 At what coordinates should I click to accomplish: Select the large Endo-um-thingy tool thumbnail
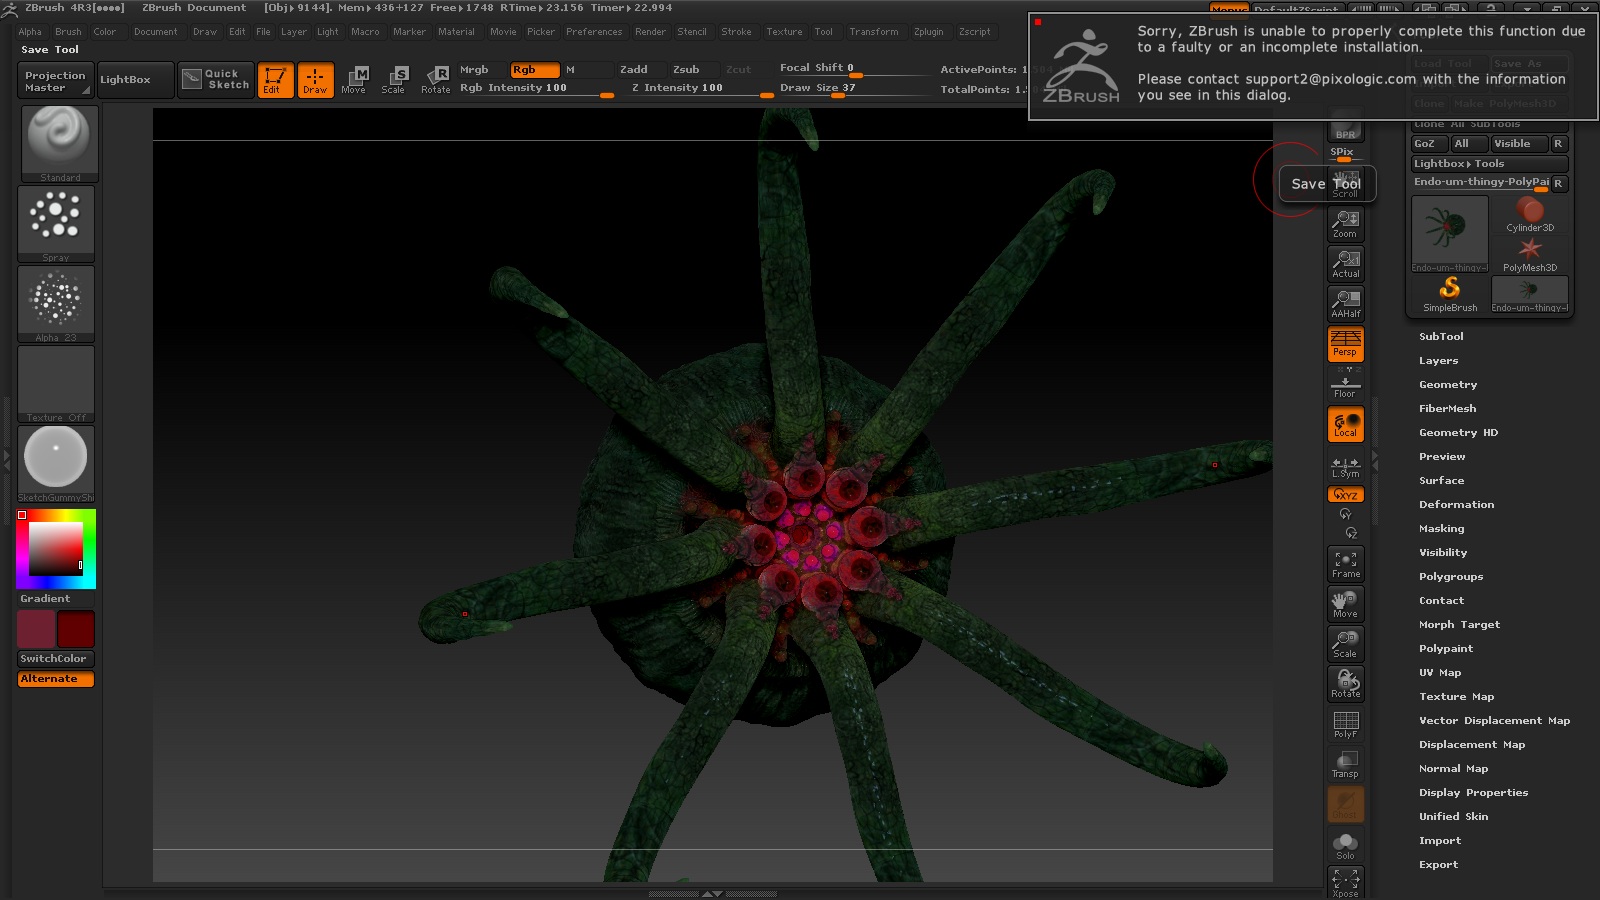coord(1450,234)
